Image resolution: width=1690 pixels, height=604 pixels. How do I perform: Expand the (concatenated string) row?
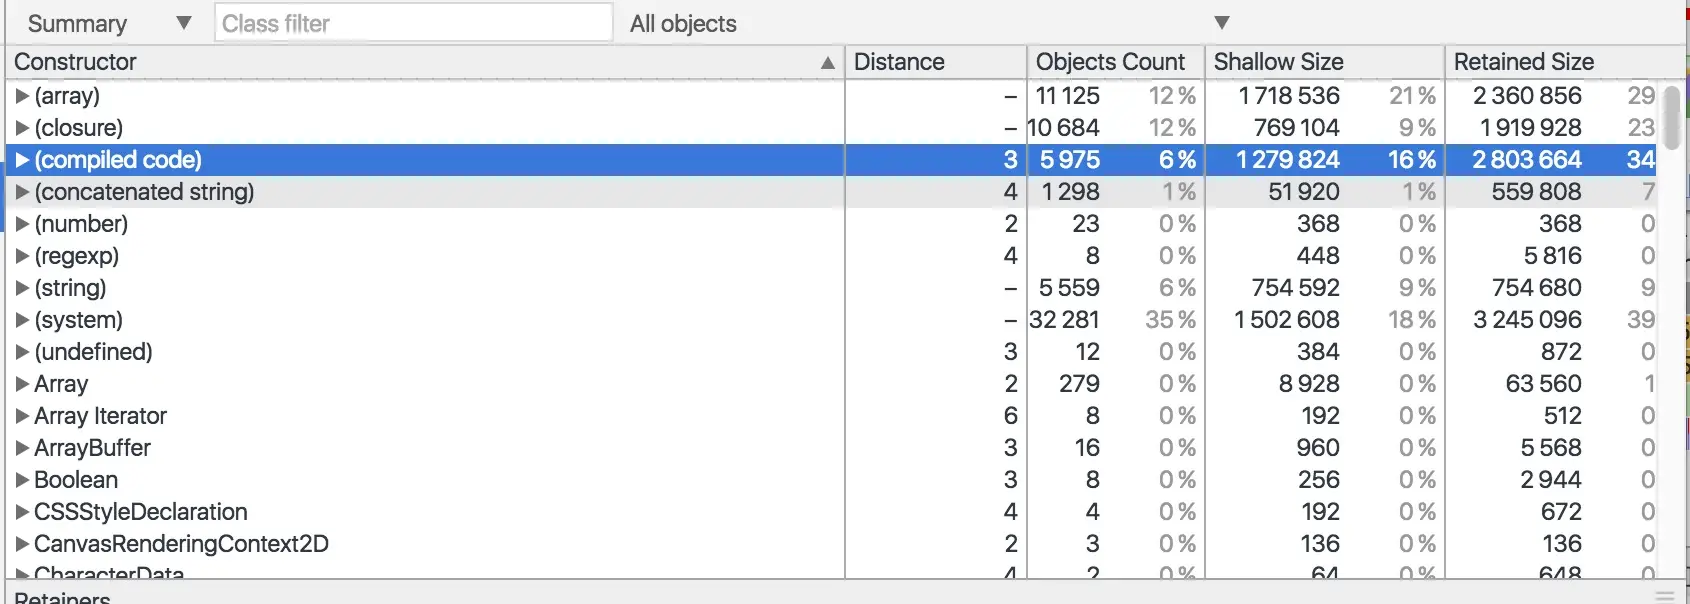[x=22, y=192]
